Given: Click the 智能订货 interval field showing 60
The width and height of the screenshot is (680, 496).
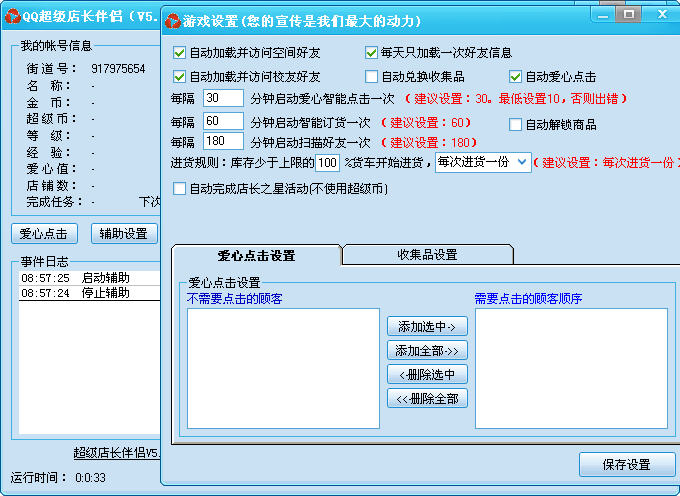Looking at the screenshot, I should [223, 121].
